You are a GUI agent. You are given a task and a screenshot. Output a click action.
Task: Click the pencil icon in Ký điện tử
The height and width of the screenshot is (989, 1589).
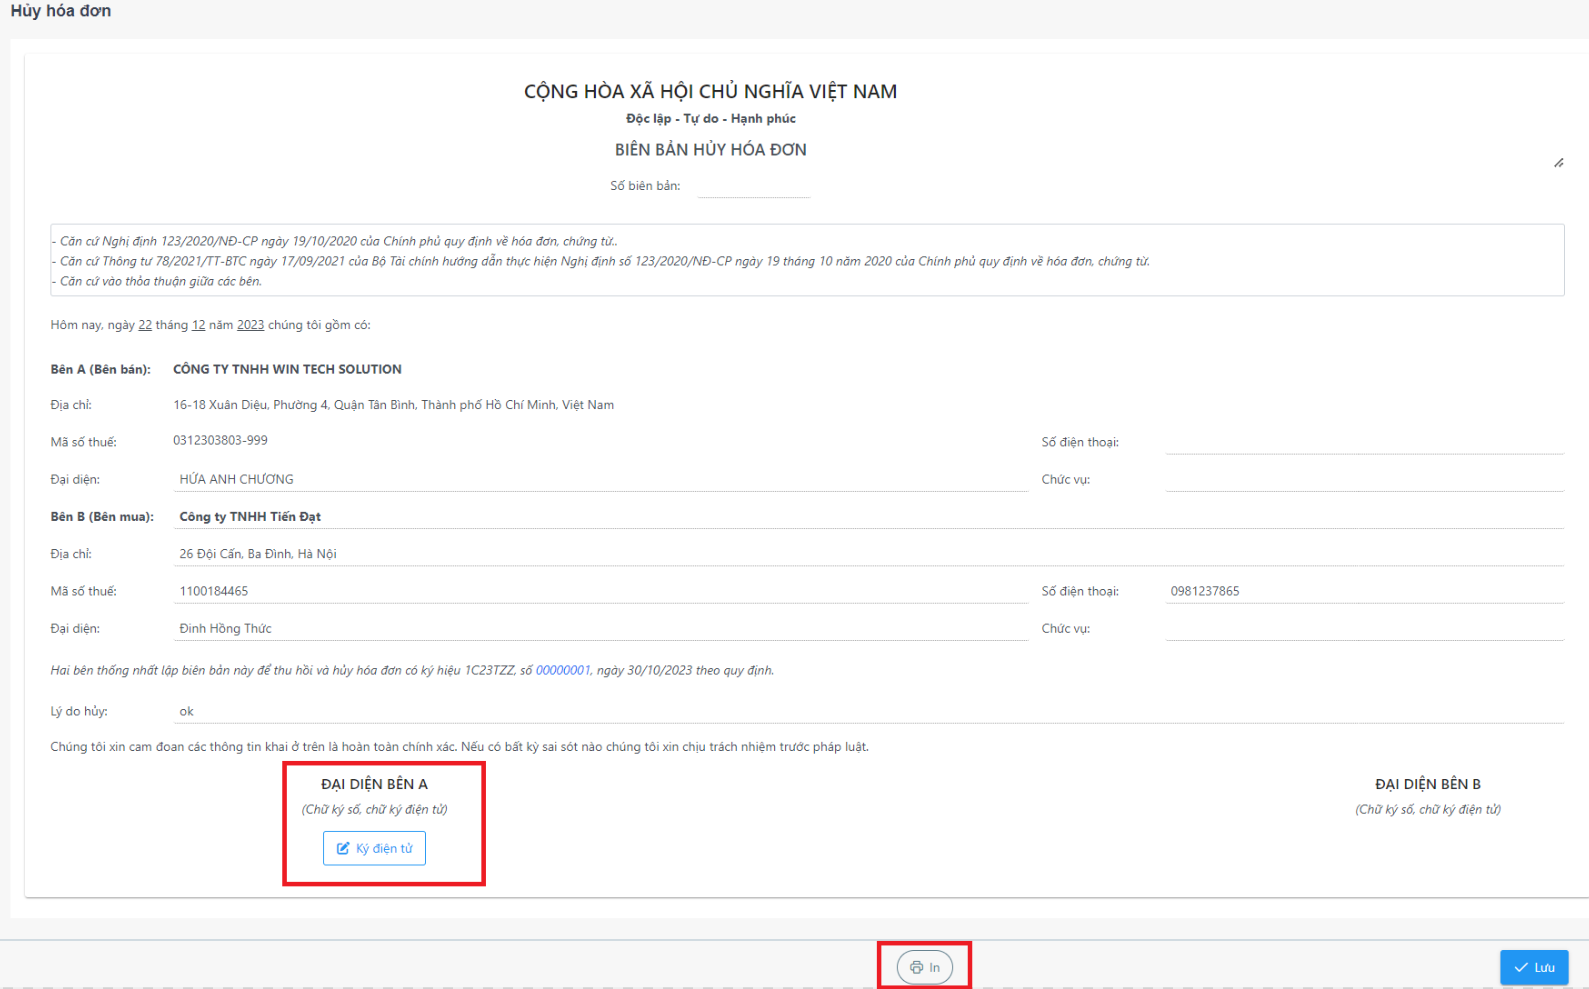pos(343,848)
